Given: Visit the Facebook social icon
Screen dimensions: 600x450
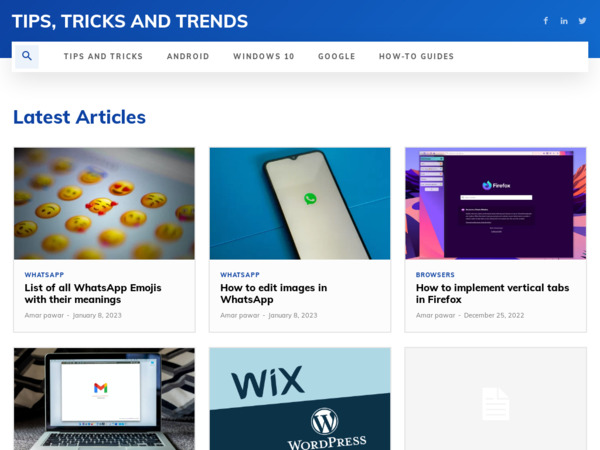Looking at the screenshot, I should click(546, 21).
